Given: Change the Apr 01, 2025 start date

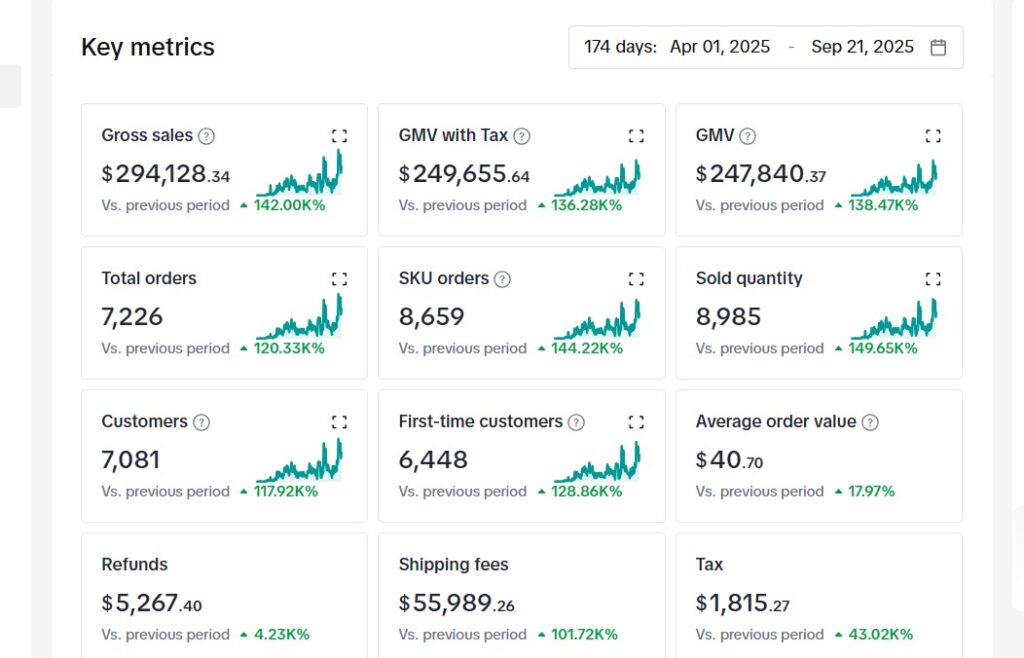Looking at the screenshot, I should click(x=720, y=47).
